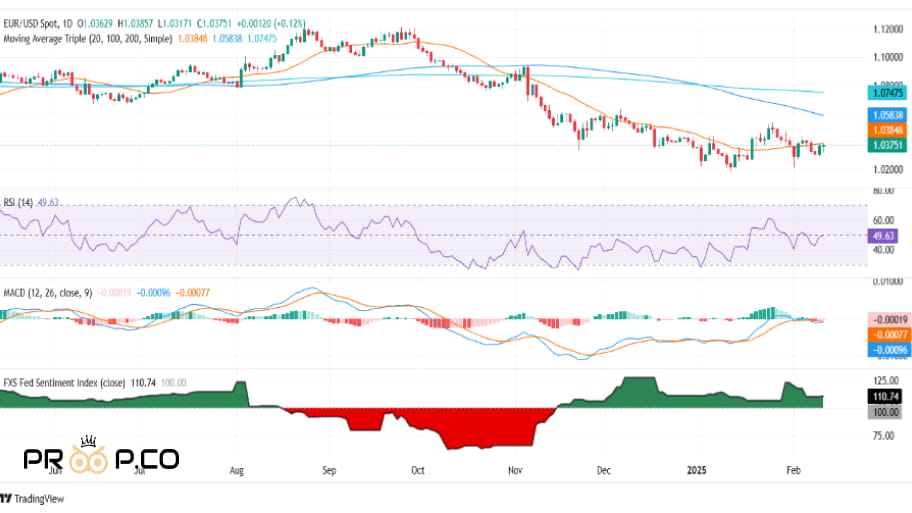Click the cyan 1.07475 price tag on axis

887,92
